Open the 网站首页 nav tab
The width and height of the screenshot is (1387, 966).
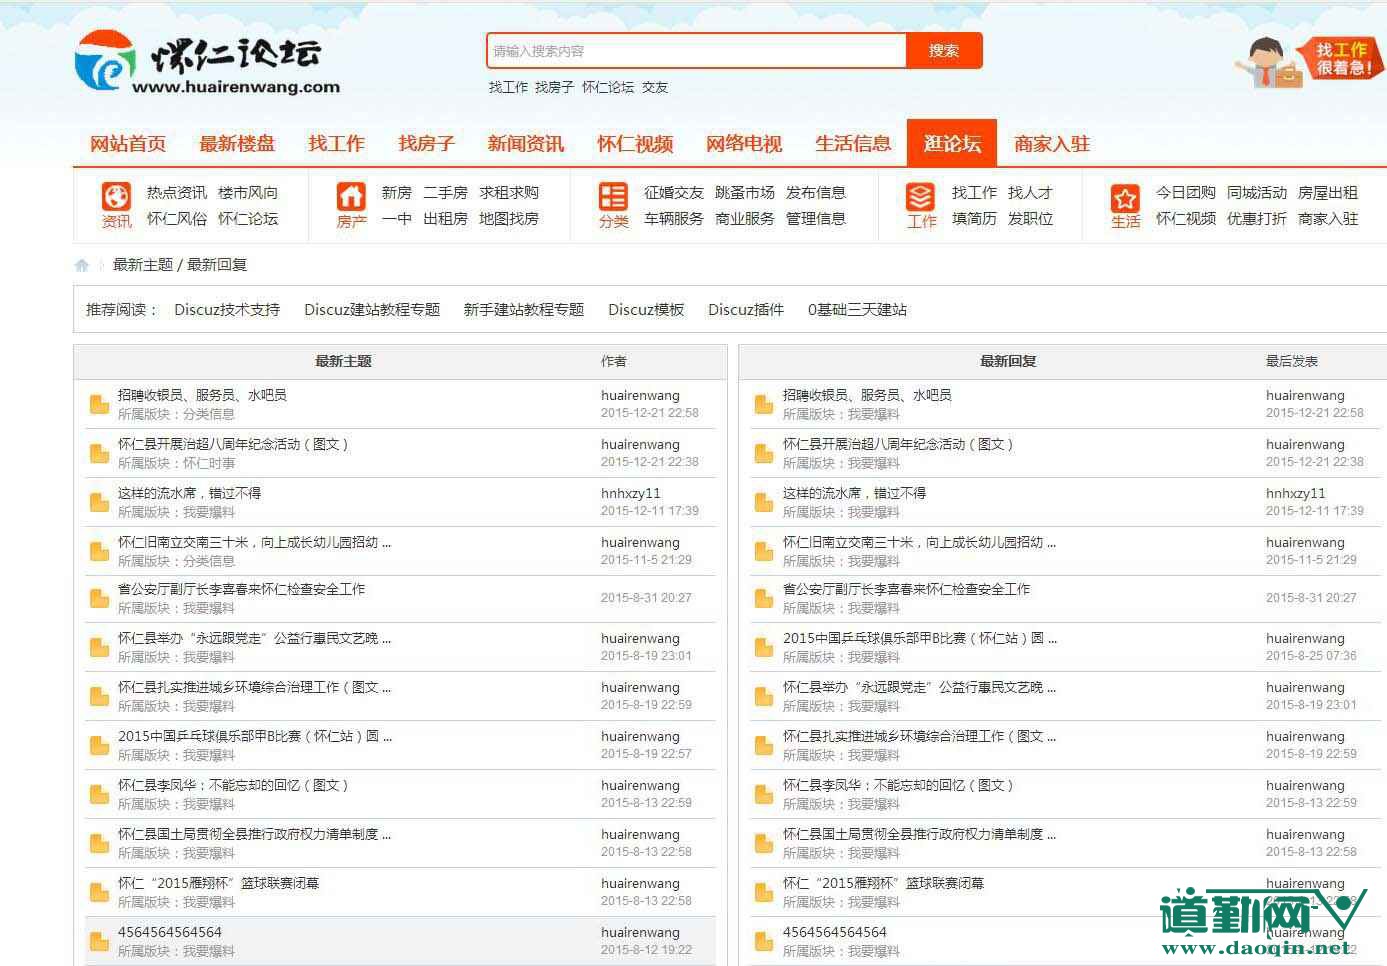click(128, 143)
